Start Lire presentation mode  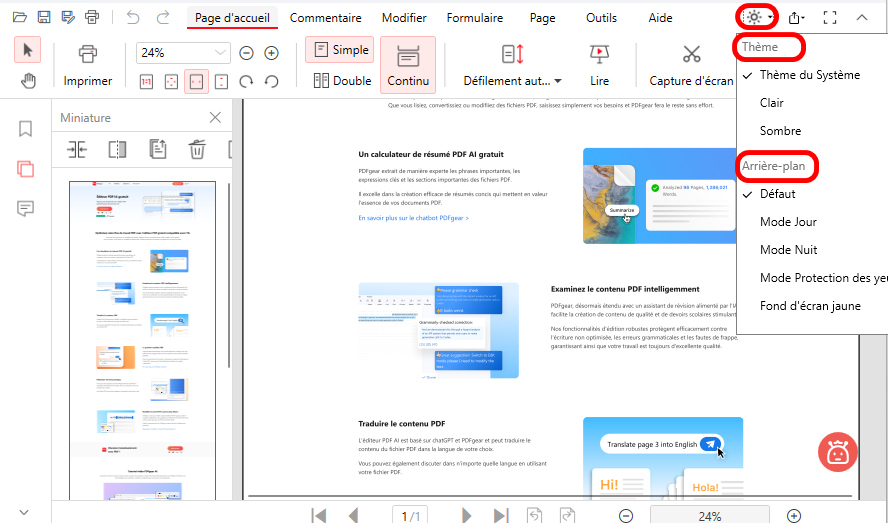(x=599, y=66)
